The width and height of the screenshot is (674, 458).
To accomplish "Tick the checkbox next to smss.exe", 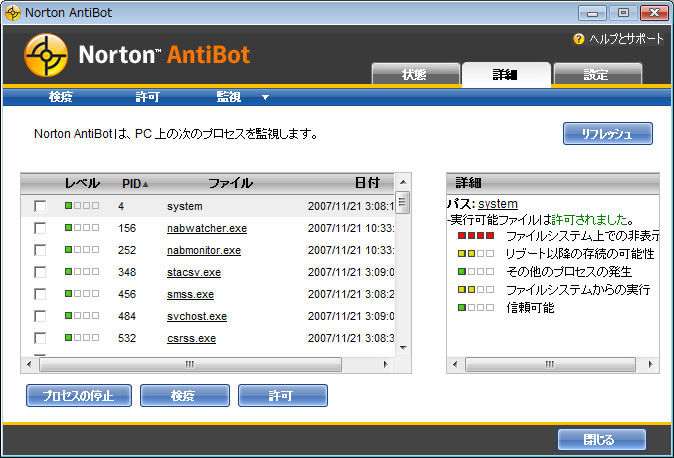I will [x=40, y=294].
